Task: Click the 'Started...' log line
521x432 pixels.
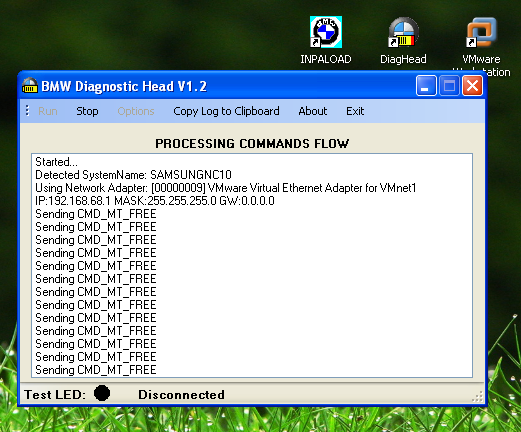Action: [56, 162]
